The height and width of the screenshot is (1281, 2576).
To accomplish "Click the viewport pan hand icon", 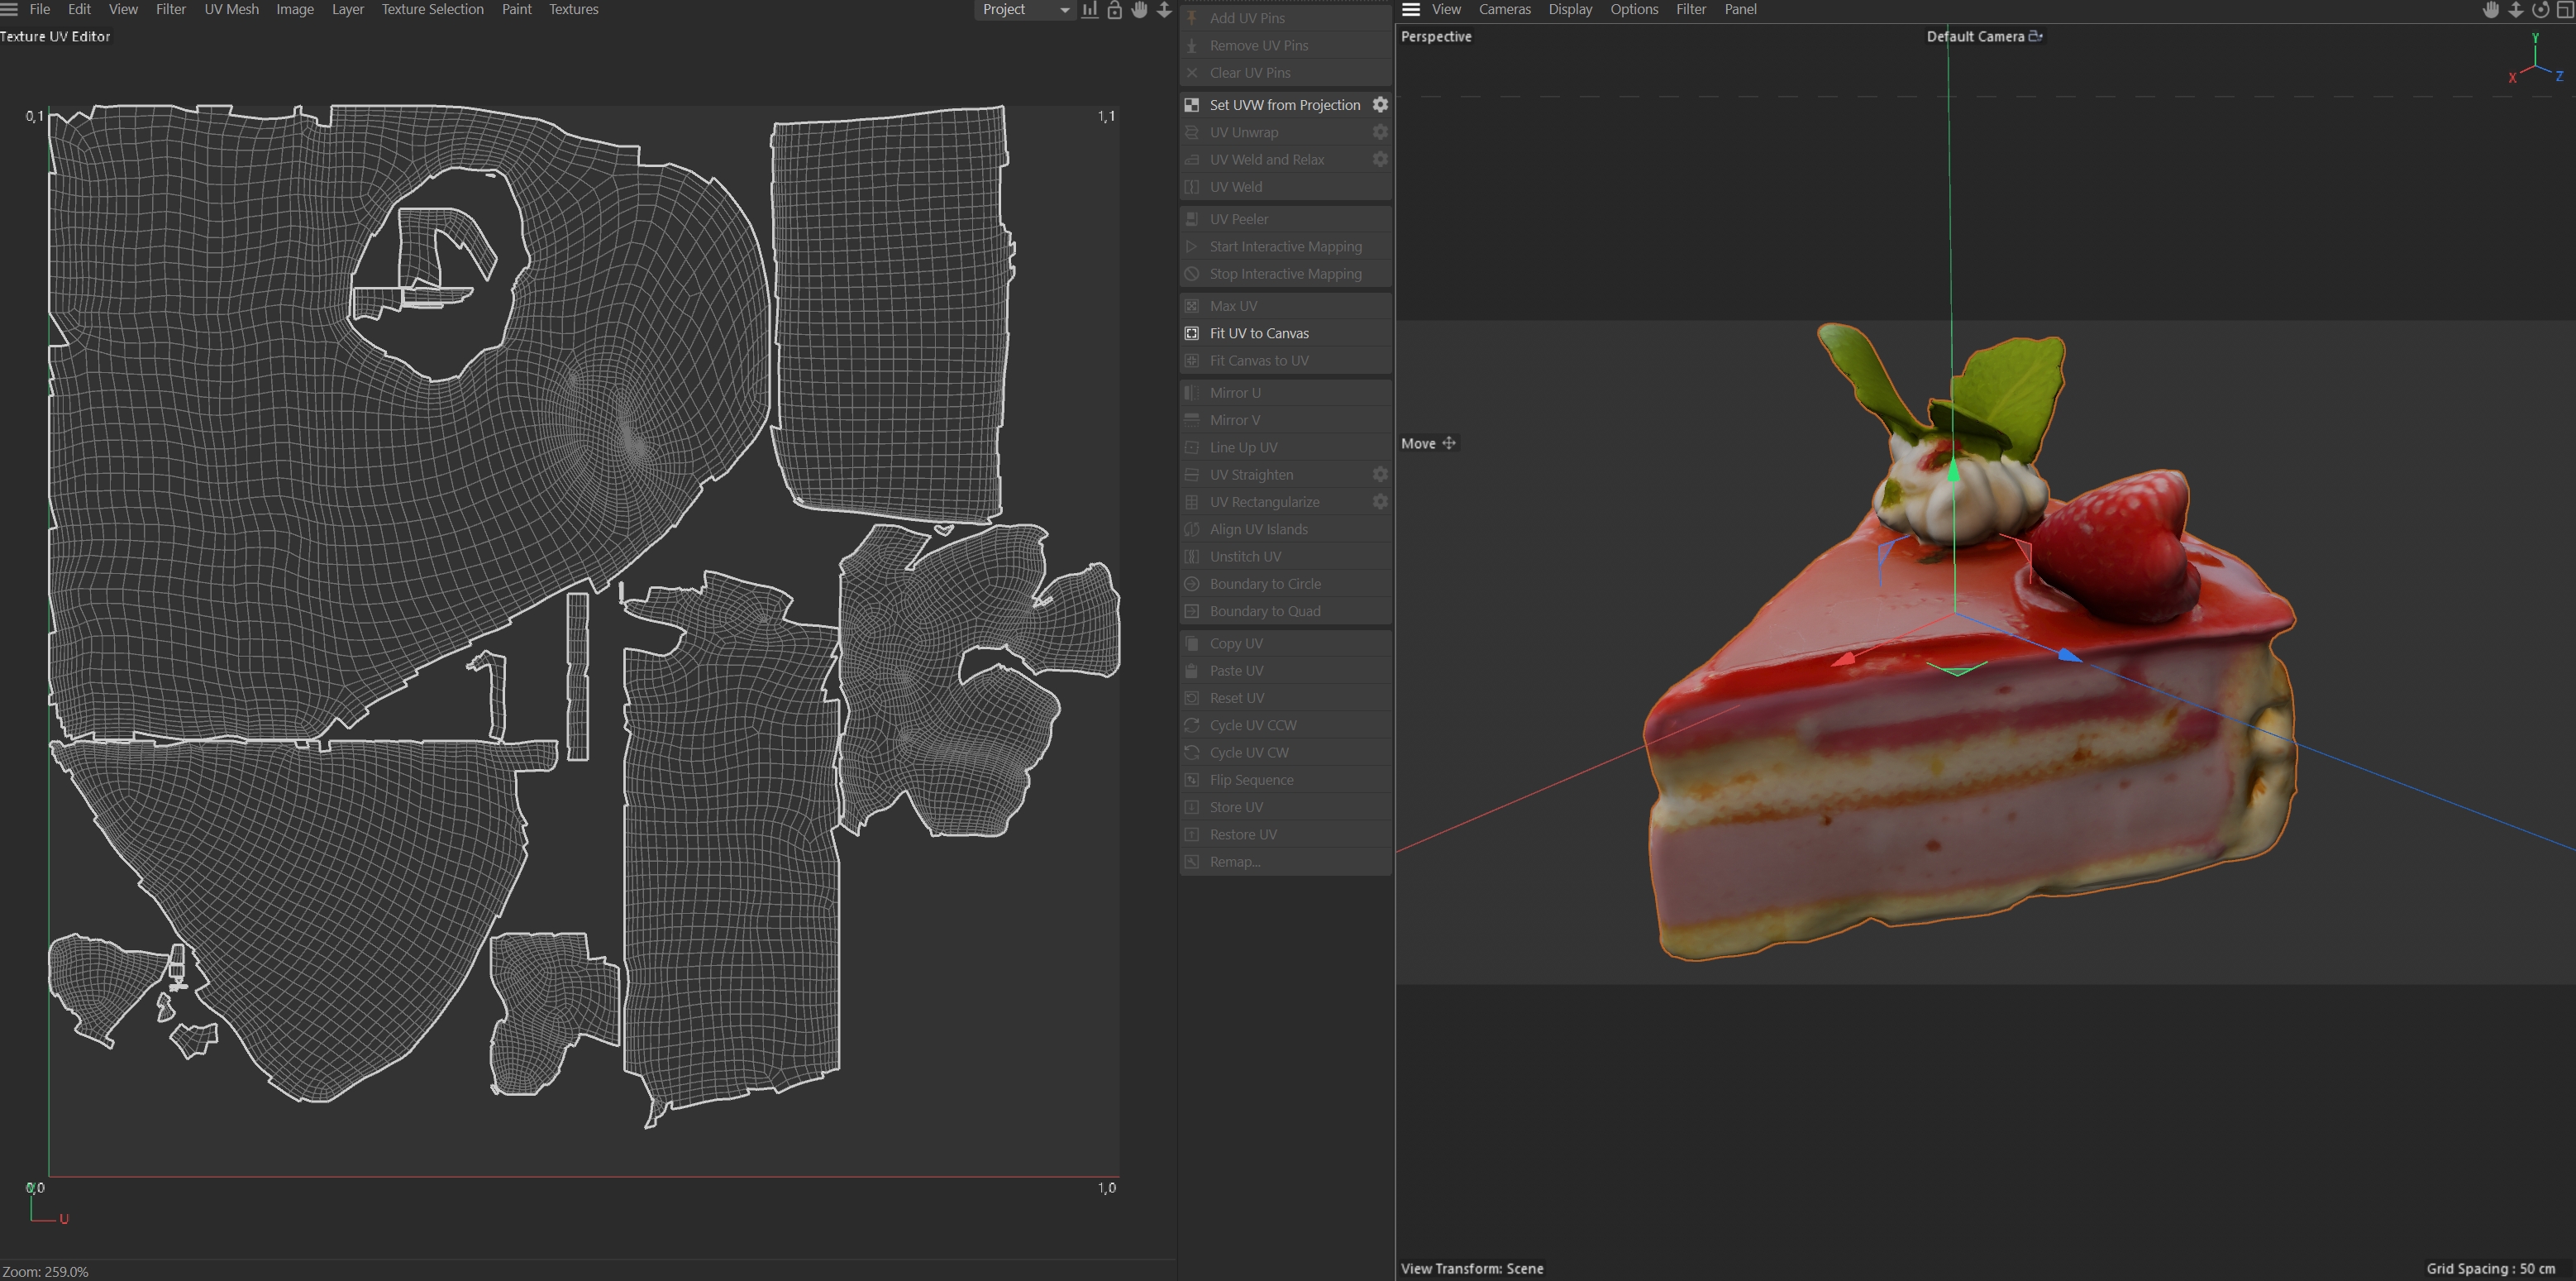I will coord(2491,10).
